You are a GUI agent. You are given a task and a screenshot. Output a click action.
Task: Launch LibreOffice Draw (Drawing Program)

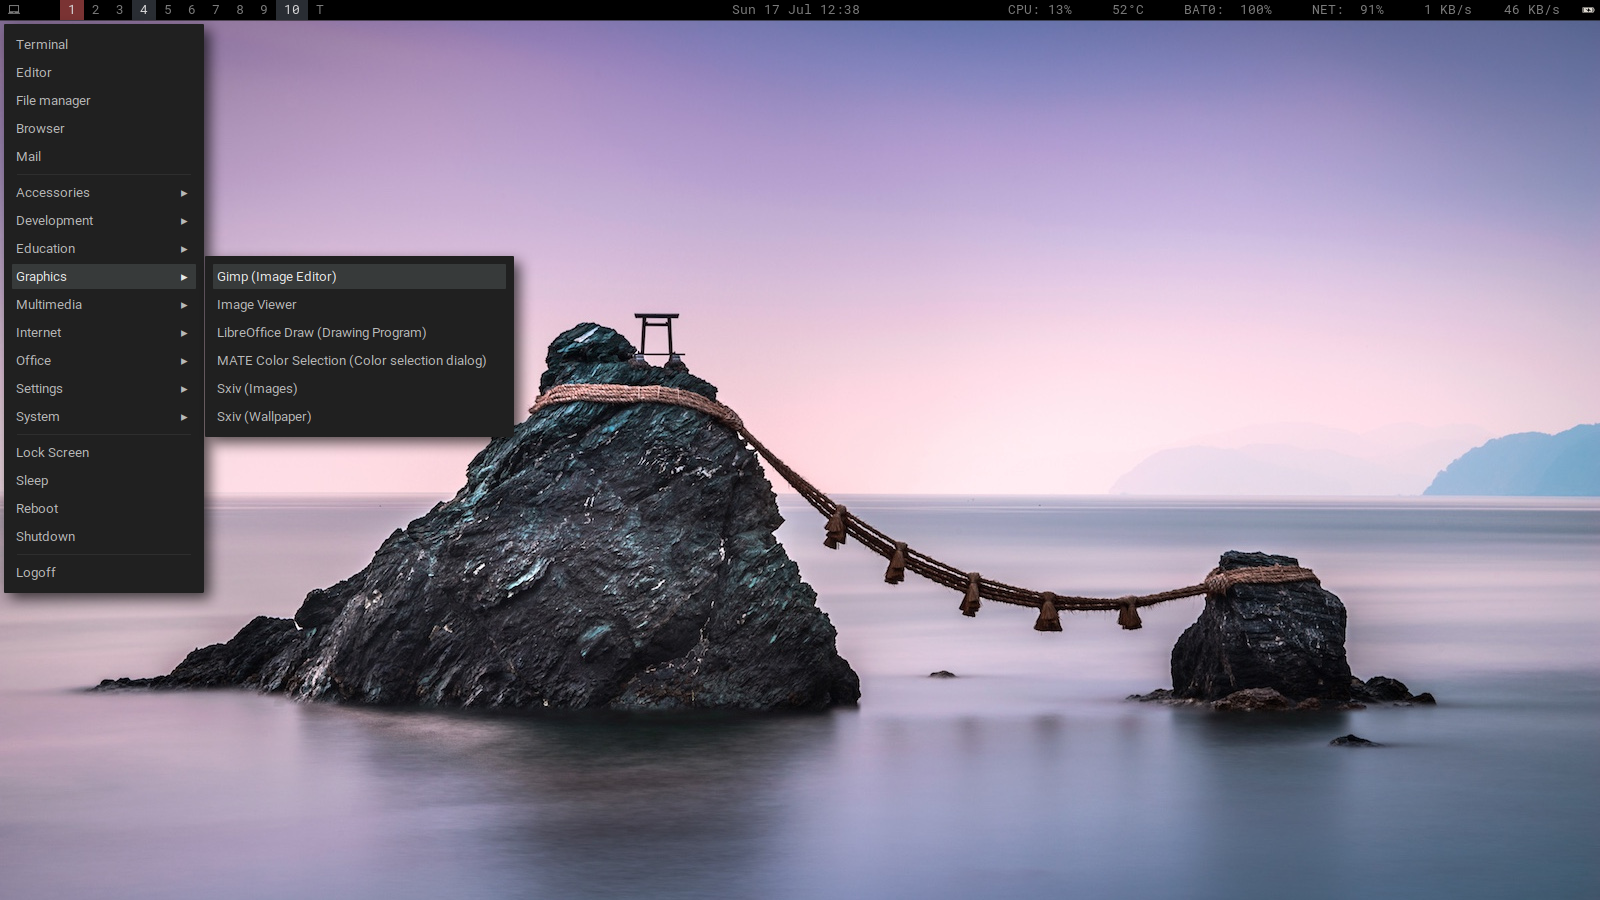(x=359, y=333)
